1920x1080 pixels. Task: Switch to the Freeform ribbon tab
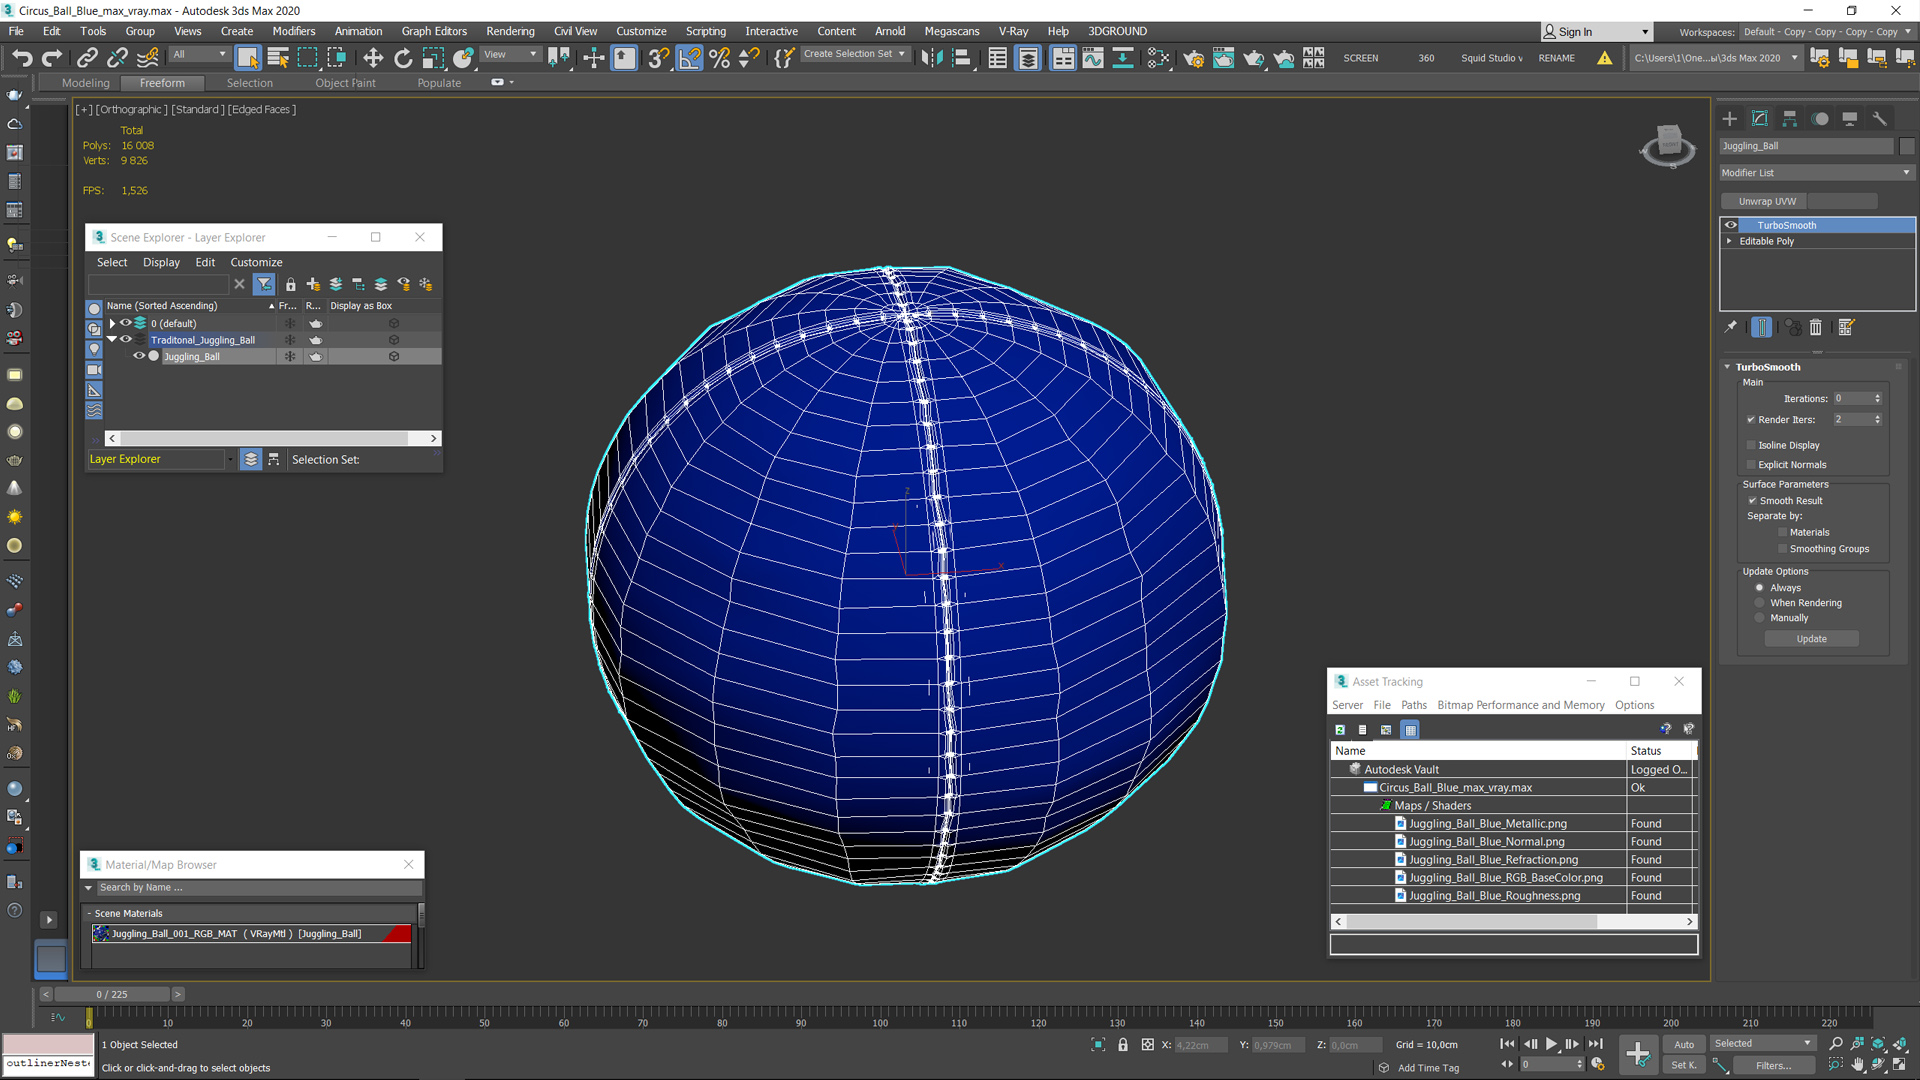tap(162, 83)
